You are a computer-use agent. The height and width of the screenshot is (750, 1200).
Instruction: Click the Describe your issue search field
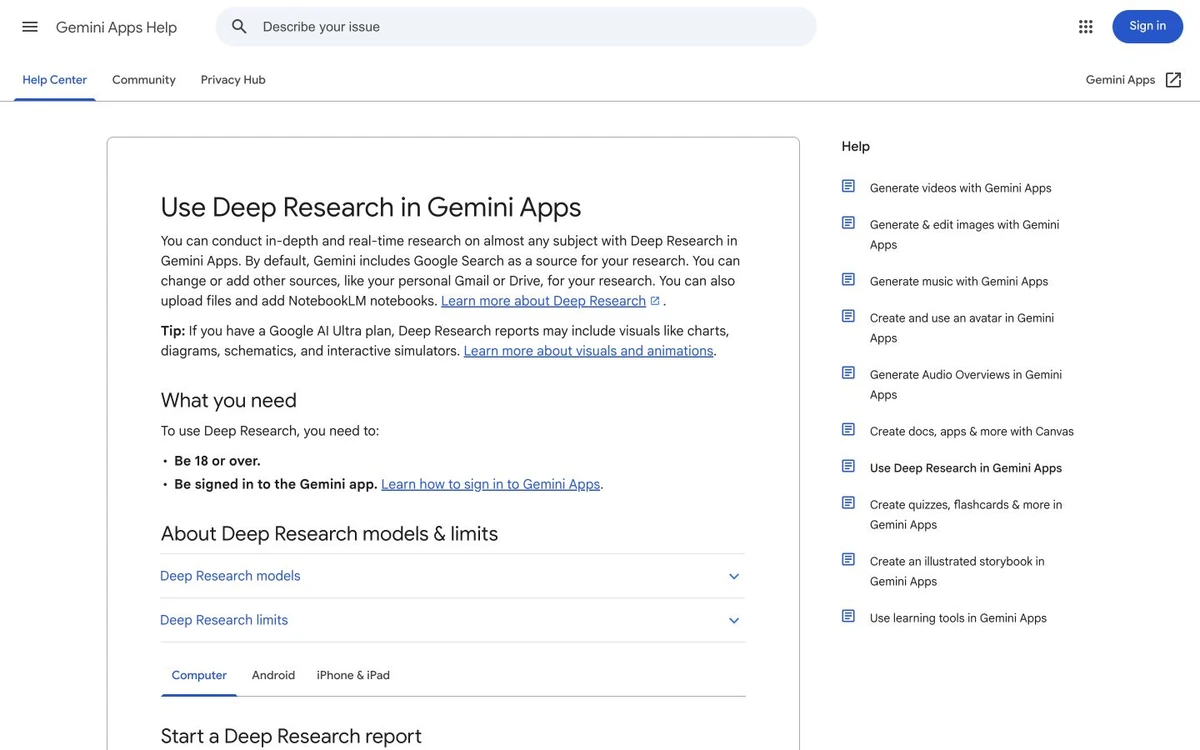click(x=516, y=27)
